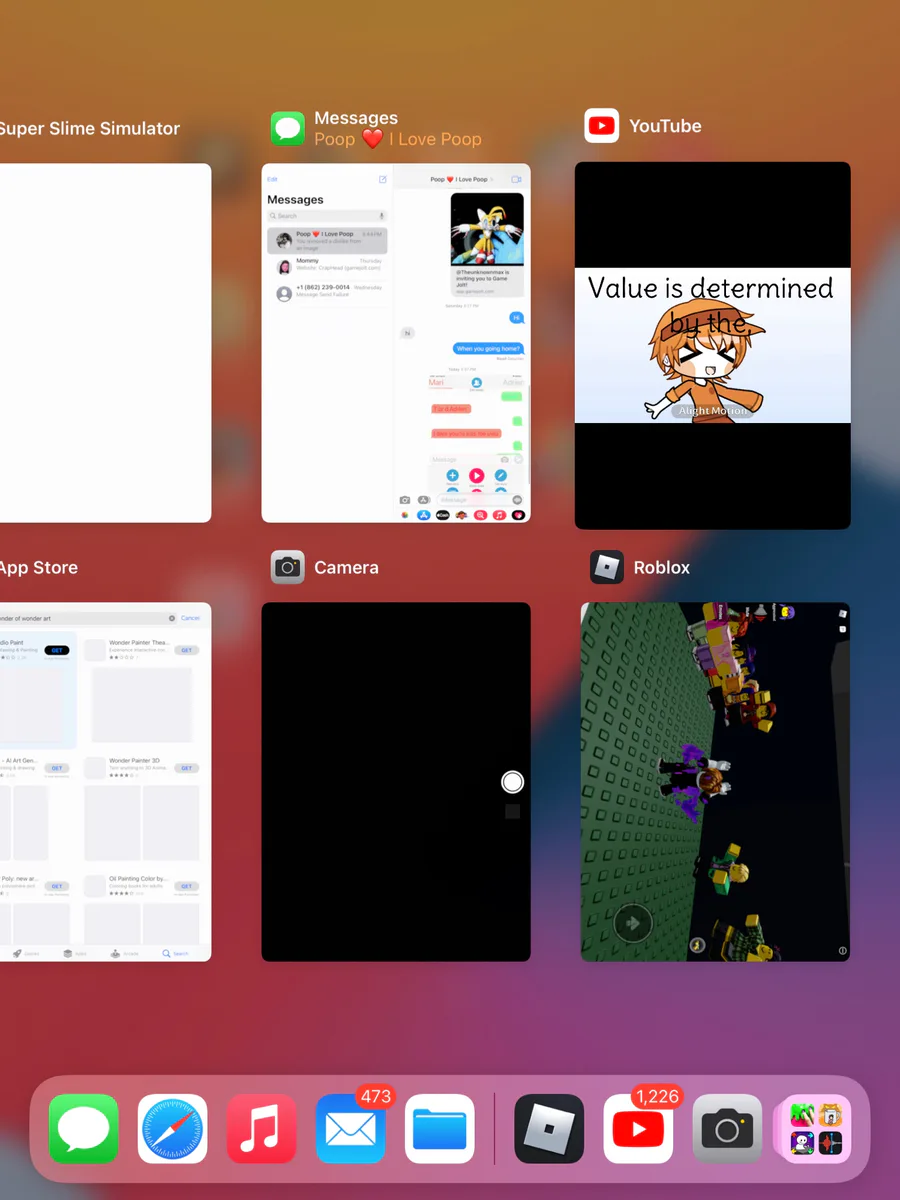Tap the joystick control in Roblox card
Screen dimensions: 900x1200
coord(632,924)
